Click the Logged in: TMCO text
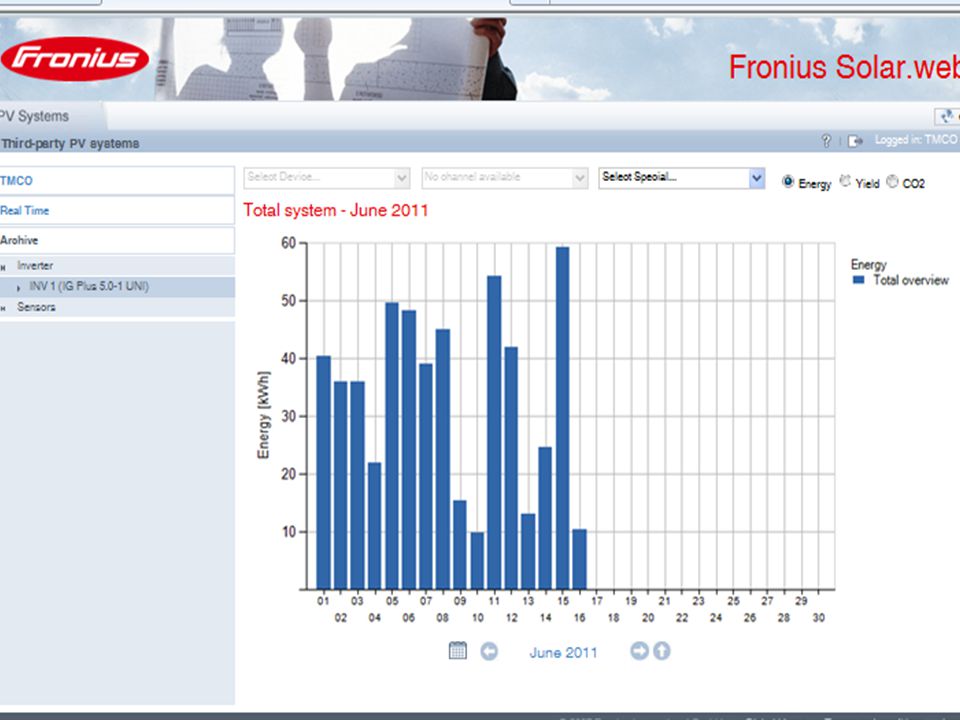The image size is (960, 720). (x=915, y=140)
